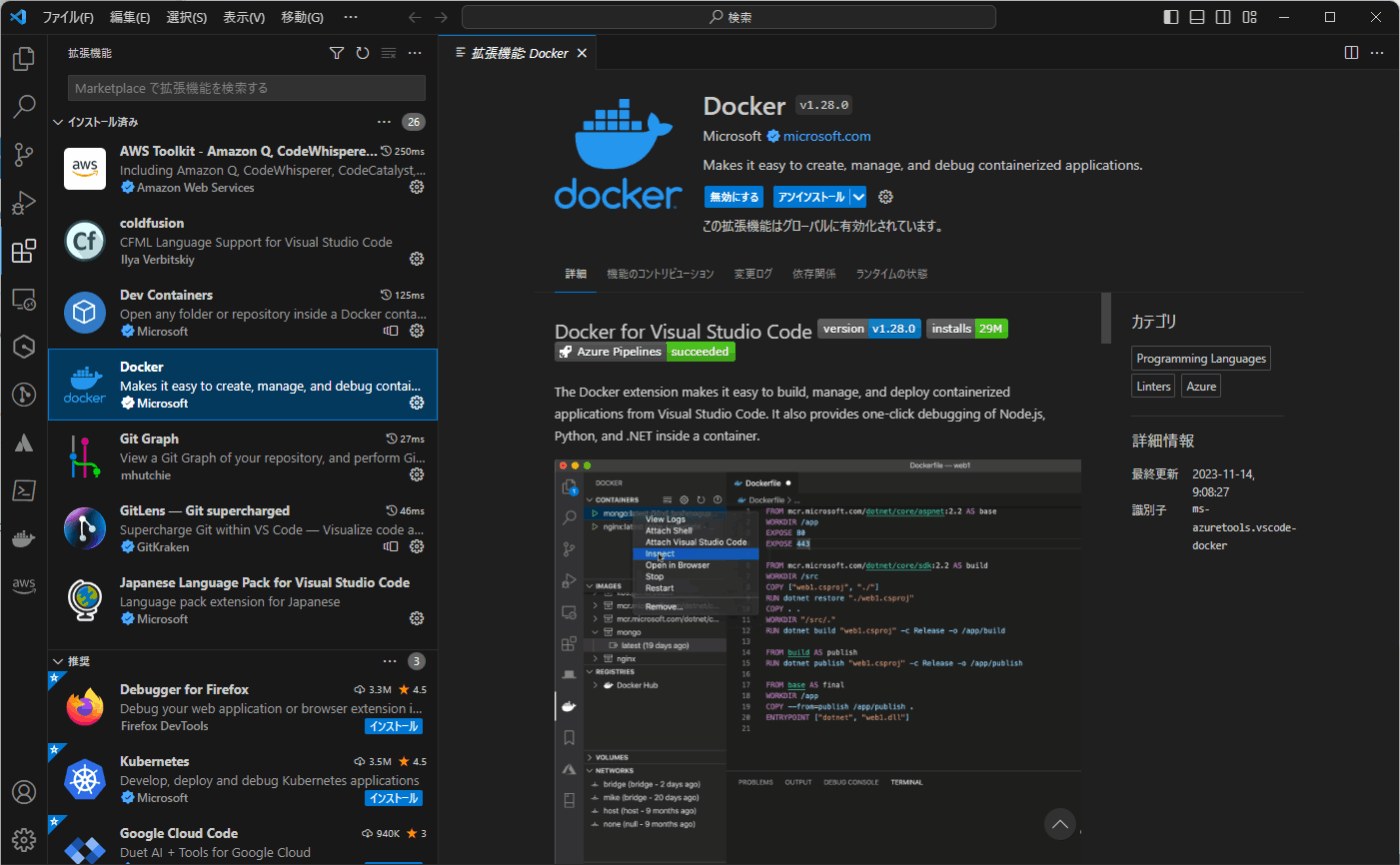Open editor more actions menu
Screen dimensions: 1400x865
click(1377, 53)
